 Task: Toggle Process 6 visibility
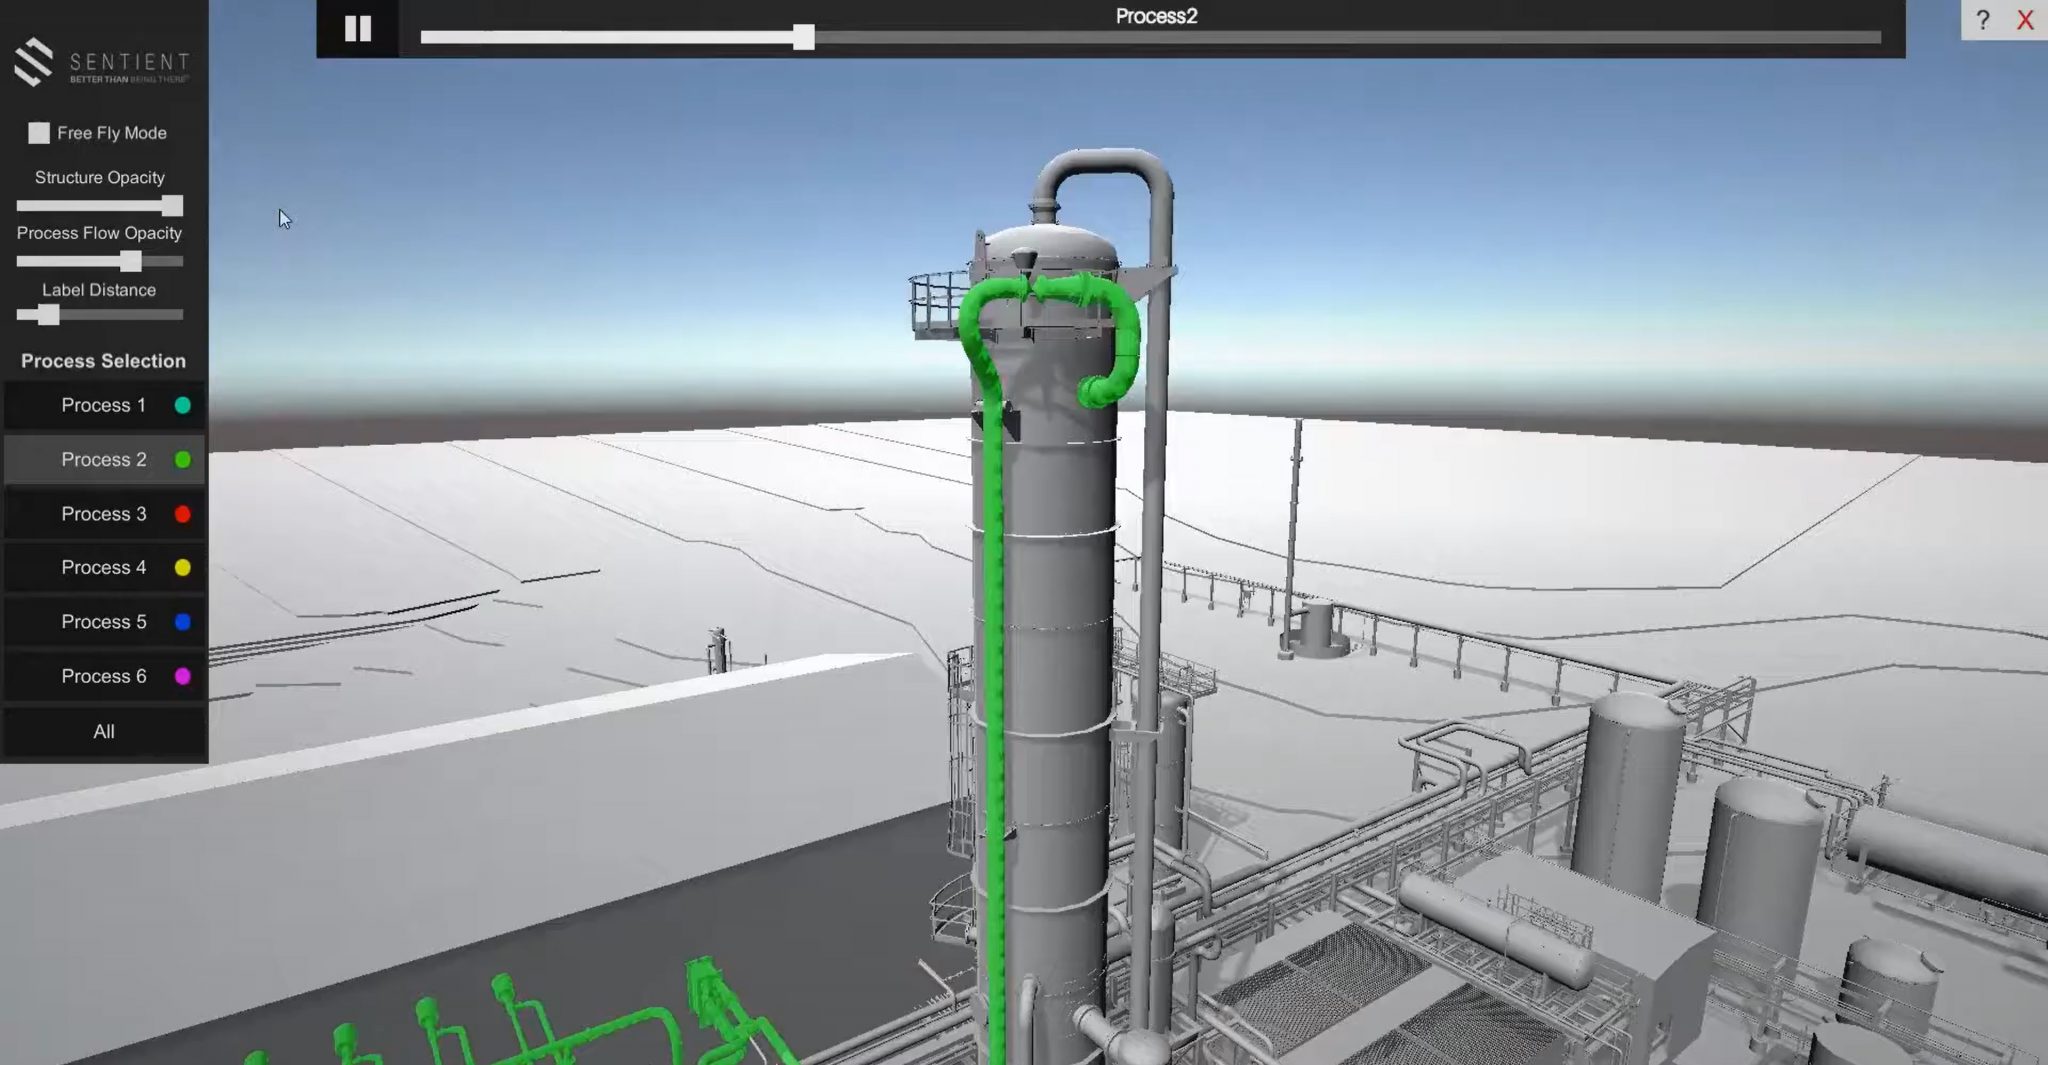point(103,676)
